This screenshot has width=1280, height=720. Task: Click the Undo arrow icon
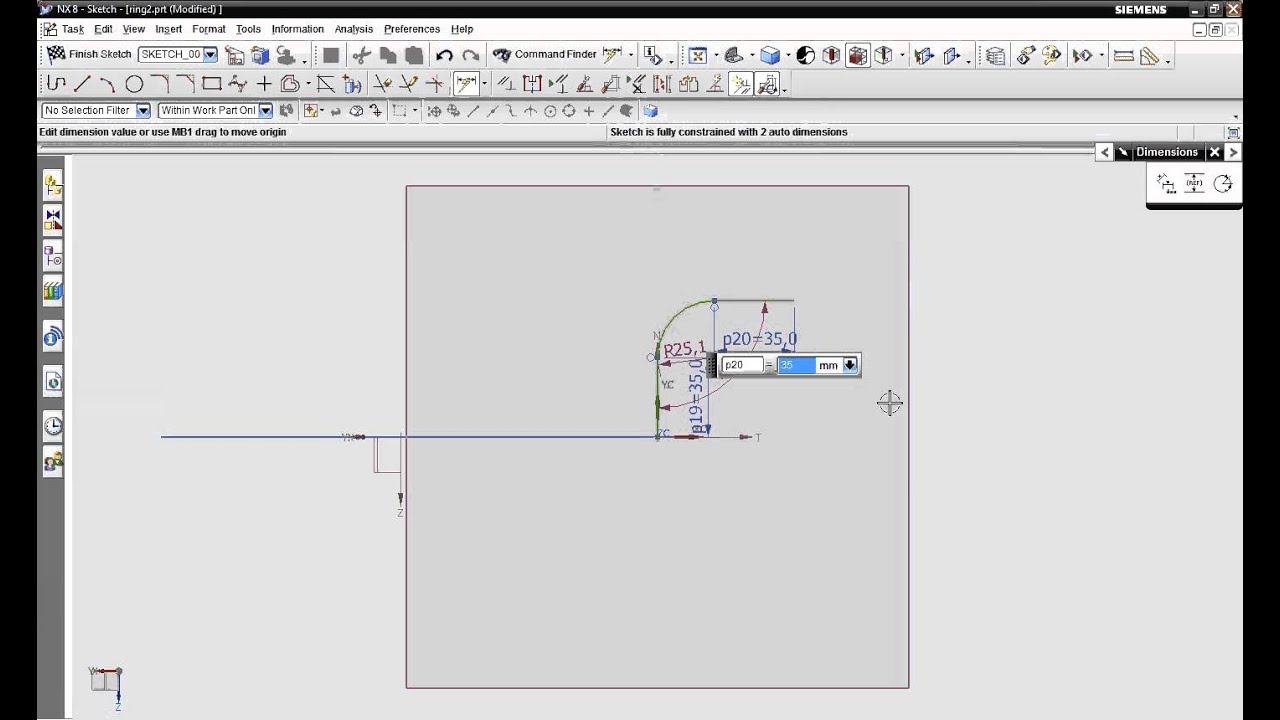click(x=444, y=55)
